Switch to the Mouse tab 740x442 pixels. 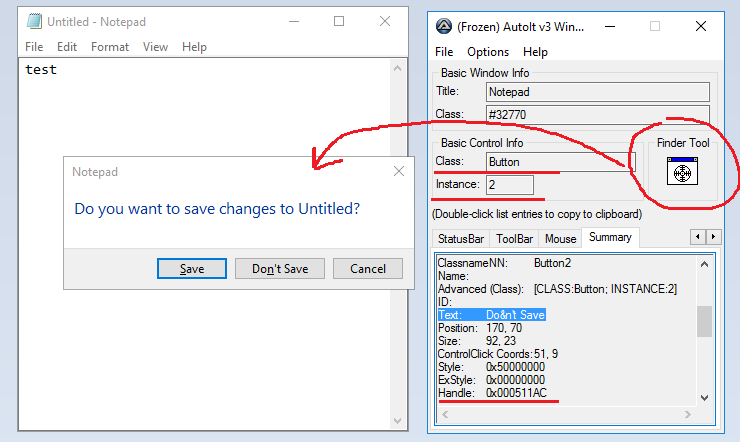(560, 239)
